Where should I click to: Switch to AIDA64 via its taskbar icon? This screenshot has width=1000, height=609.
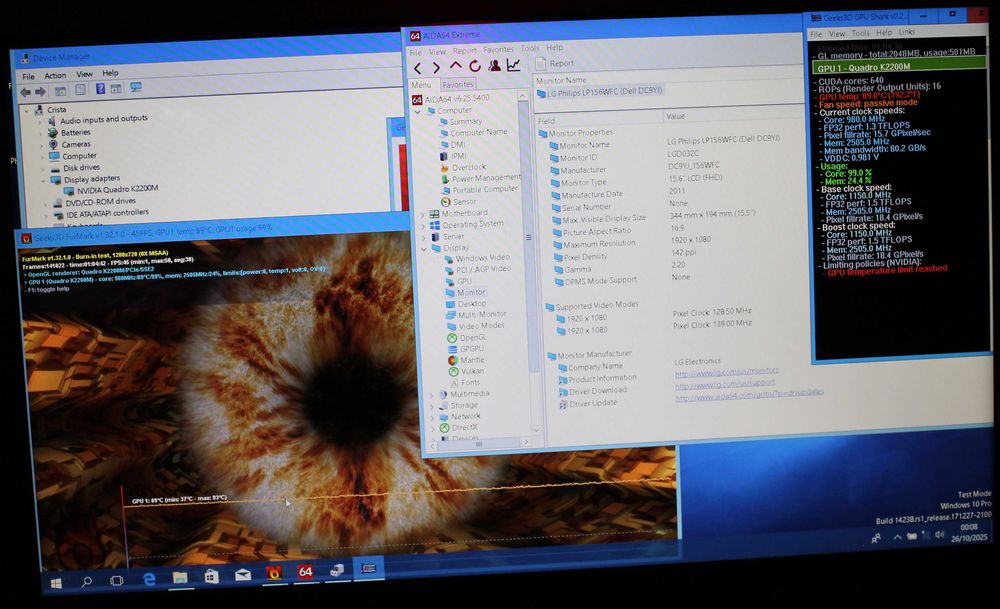pos(305,572)
